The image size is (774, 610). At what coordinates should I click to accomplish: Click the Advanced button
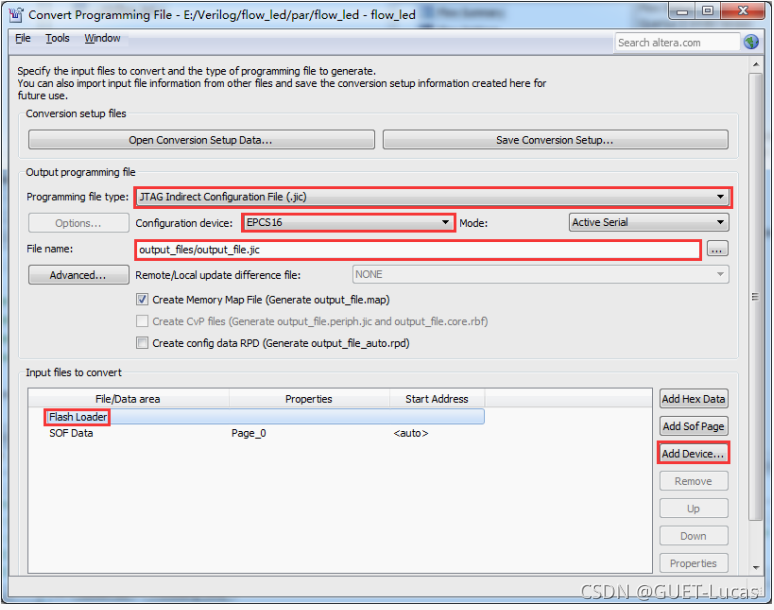coord(78,275)
